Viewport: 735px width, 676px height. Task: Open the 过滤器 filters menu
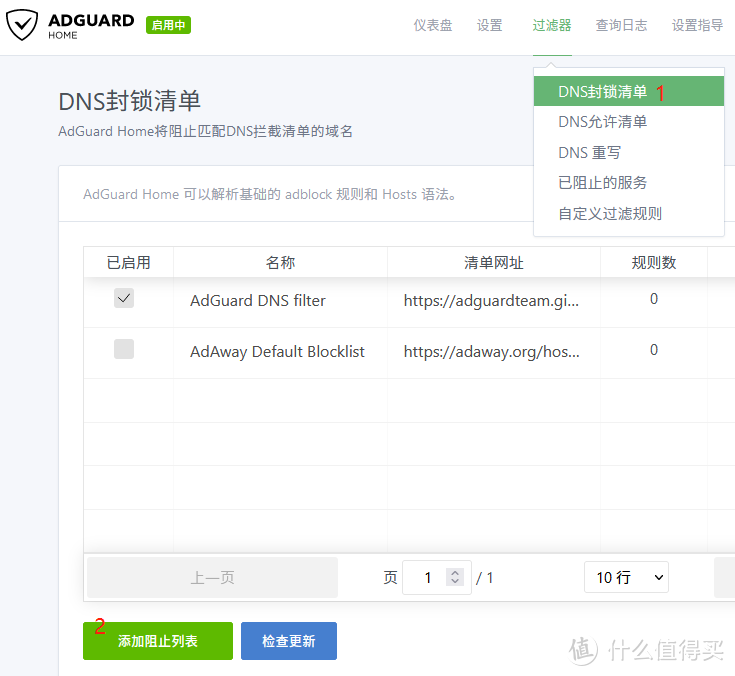tap(552, 25)
